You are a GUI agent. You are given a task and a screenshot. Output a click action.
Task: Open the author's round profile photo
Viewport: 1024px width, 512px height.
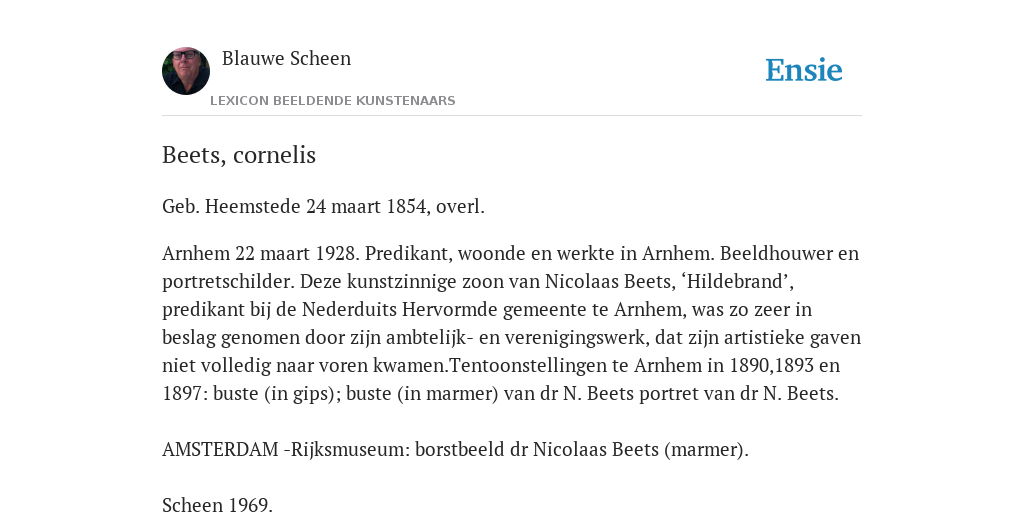tap(186, 71)
